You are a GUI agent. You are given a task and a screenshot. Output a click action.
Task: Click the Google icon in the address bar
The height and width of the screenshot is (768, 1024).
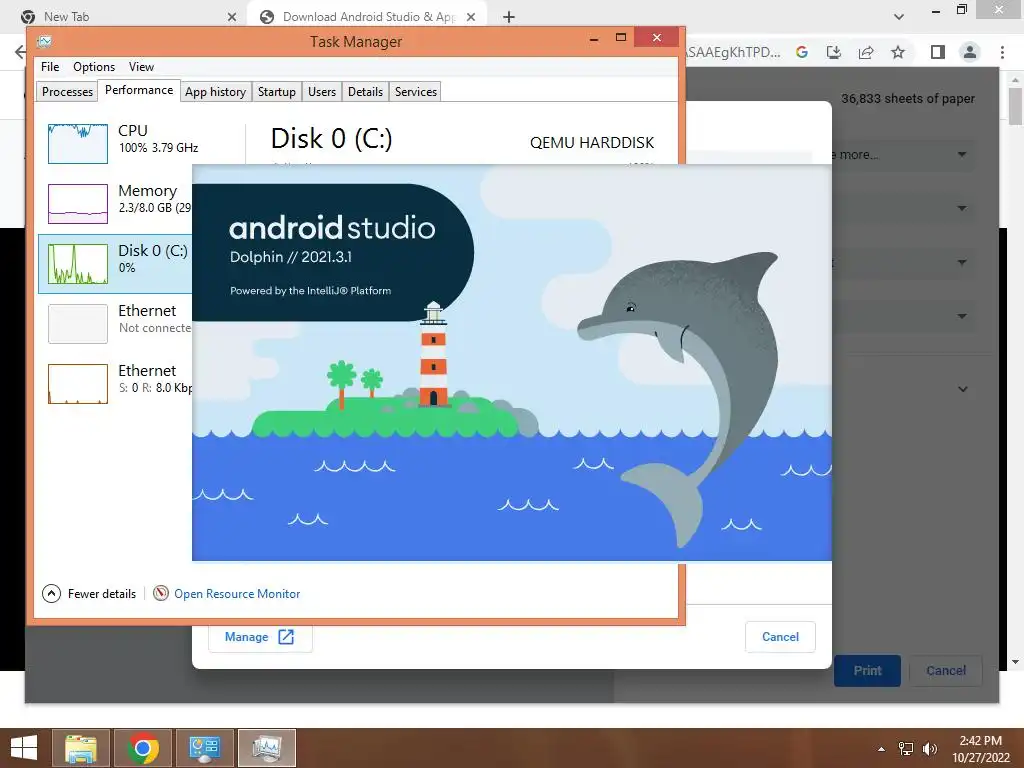[x=802, y=52]
